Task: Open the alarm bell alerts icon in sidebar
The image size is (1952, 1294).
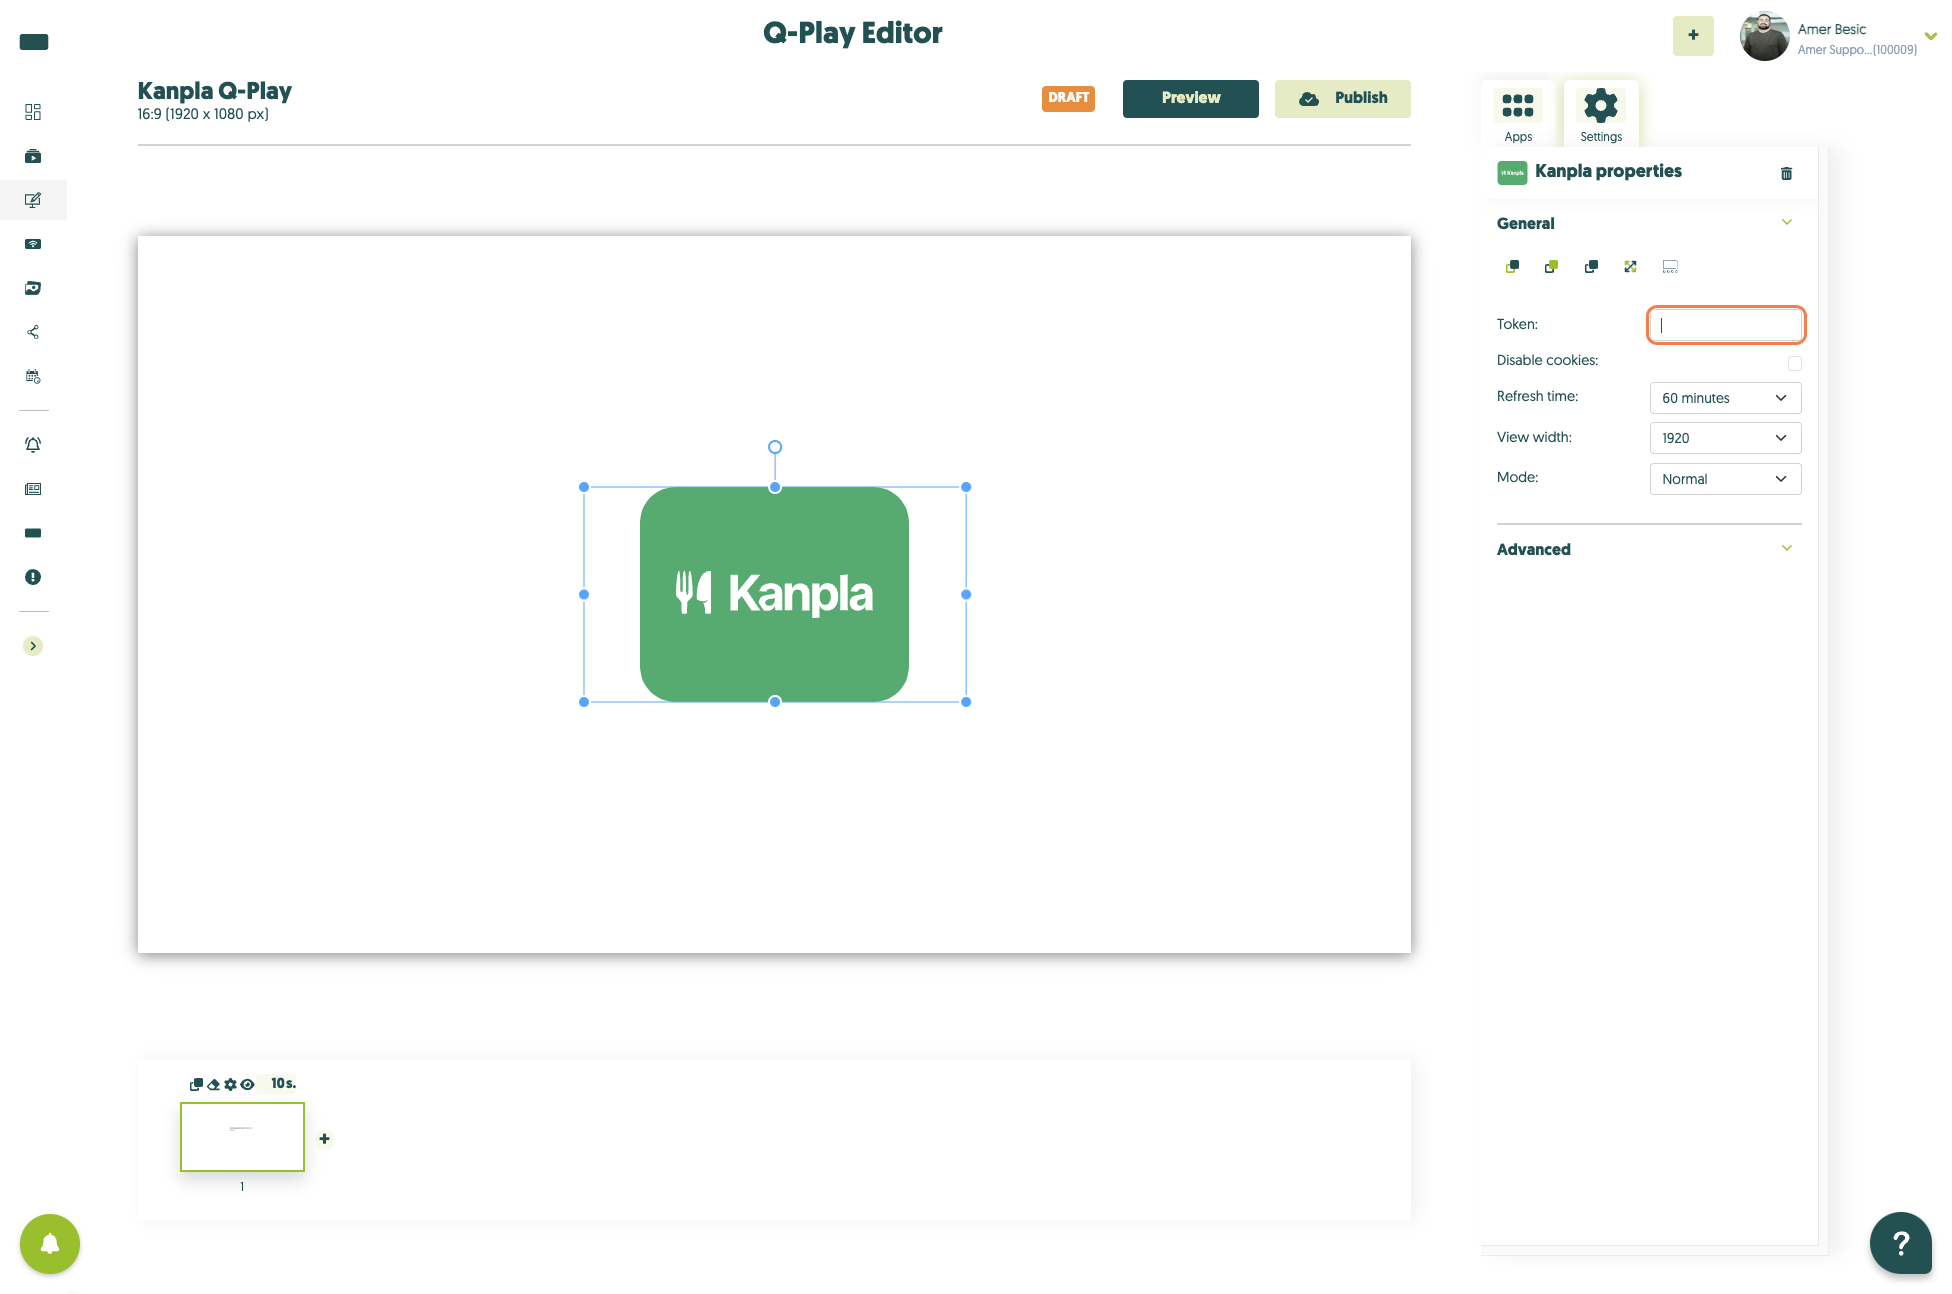Action: coord(33,445)
